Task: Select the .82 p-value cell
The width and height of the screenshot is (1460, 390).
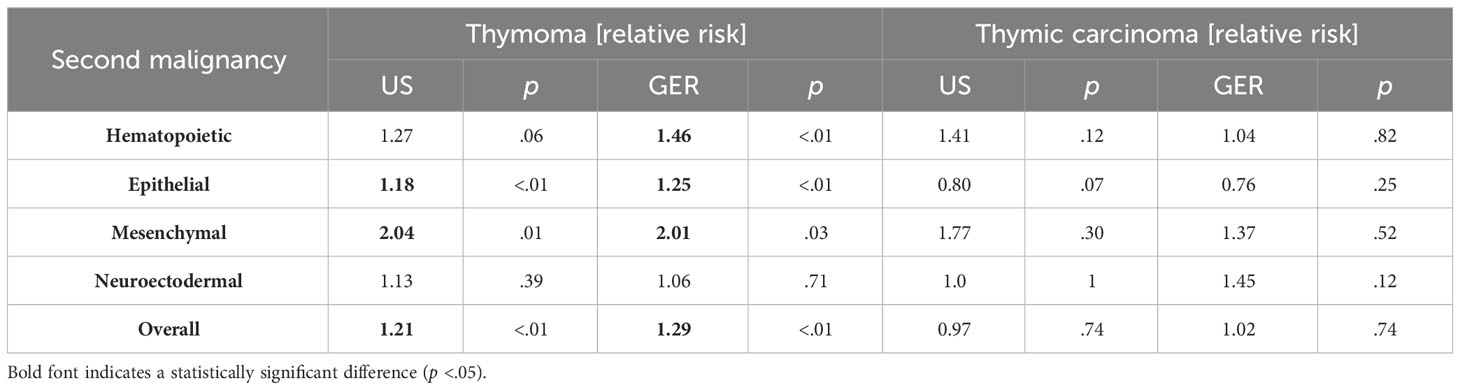Action: [1385, 136]
